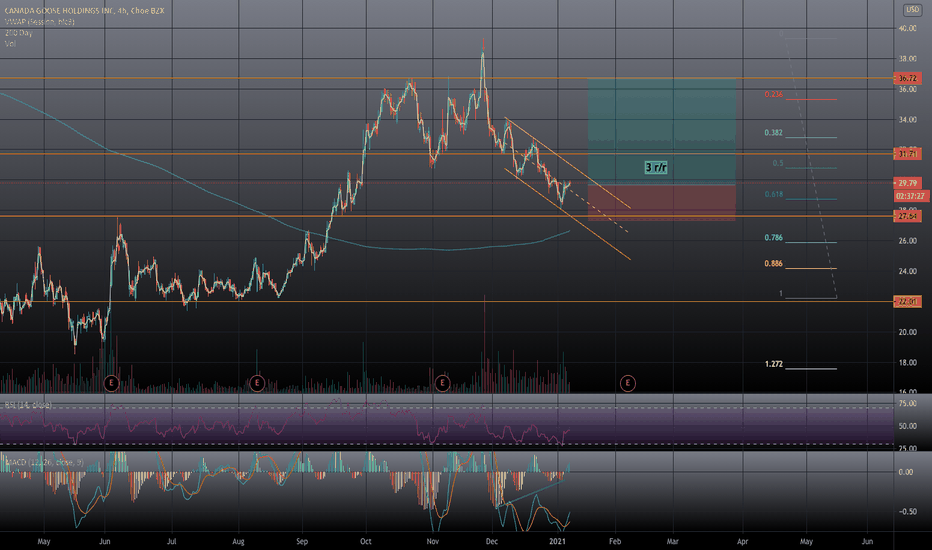Click the 27.64 horizontal line price label
The image size is (932, 550).
[908, 216]
